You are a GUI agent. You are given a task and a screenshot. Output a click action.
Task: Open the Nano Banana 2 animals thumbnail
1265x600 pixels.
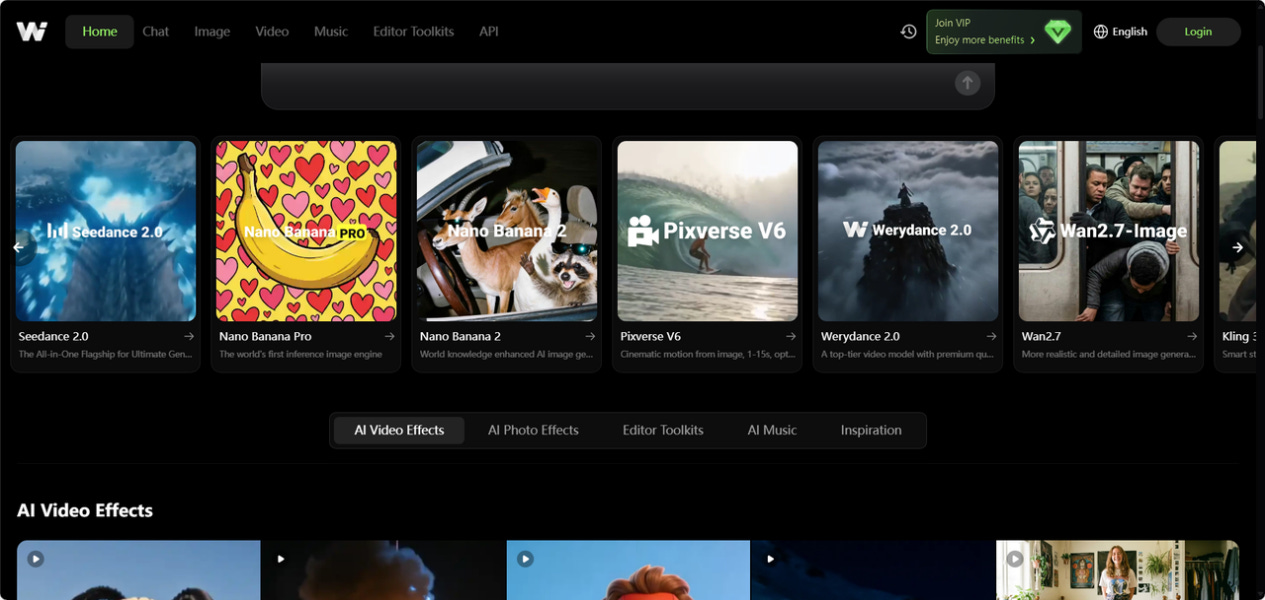coord(507,231)
